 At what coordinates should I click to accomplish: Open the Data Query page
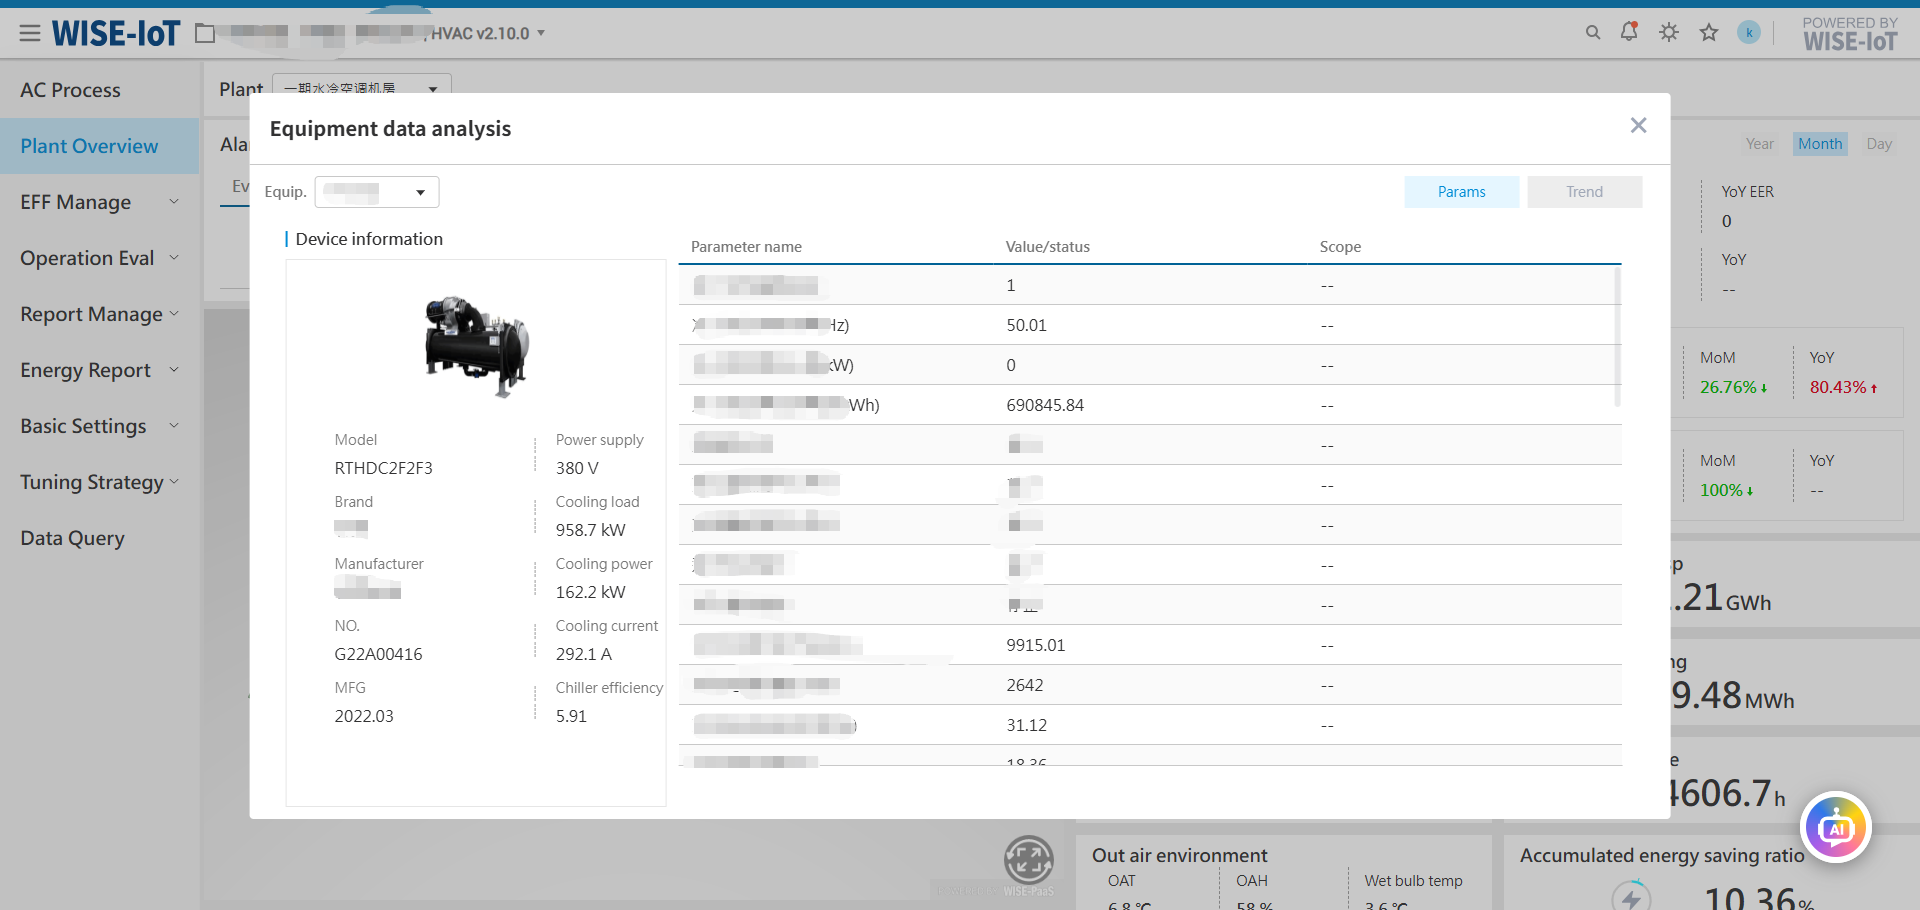(x=72, y=537)
